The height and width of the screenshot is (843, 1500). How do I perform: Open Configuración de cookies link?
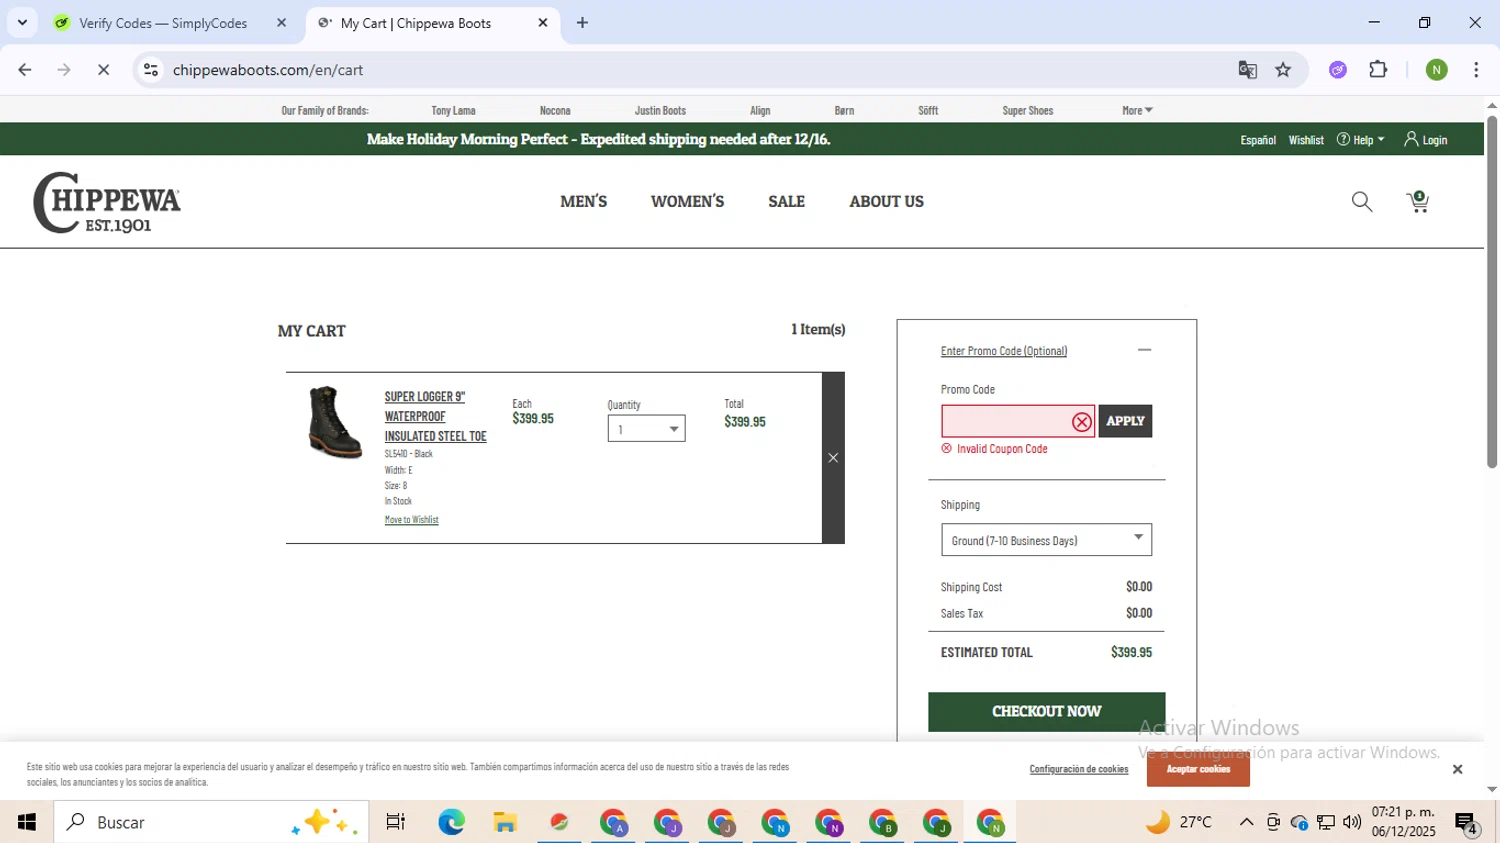(x=1079, y=769)
